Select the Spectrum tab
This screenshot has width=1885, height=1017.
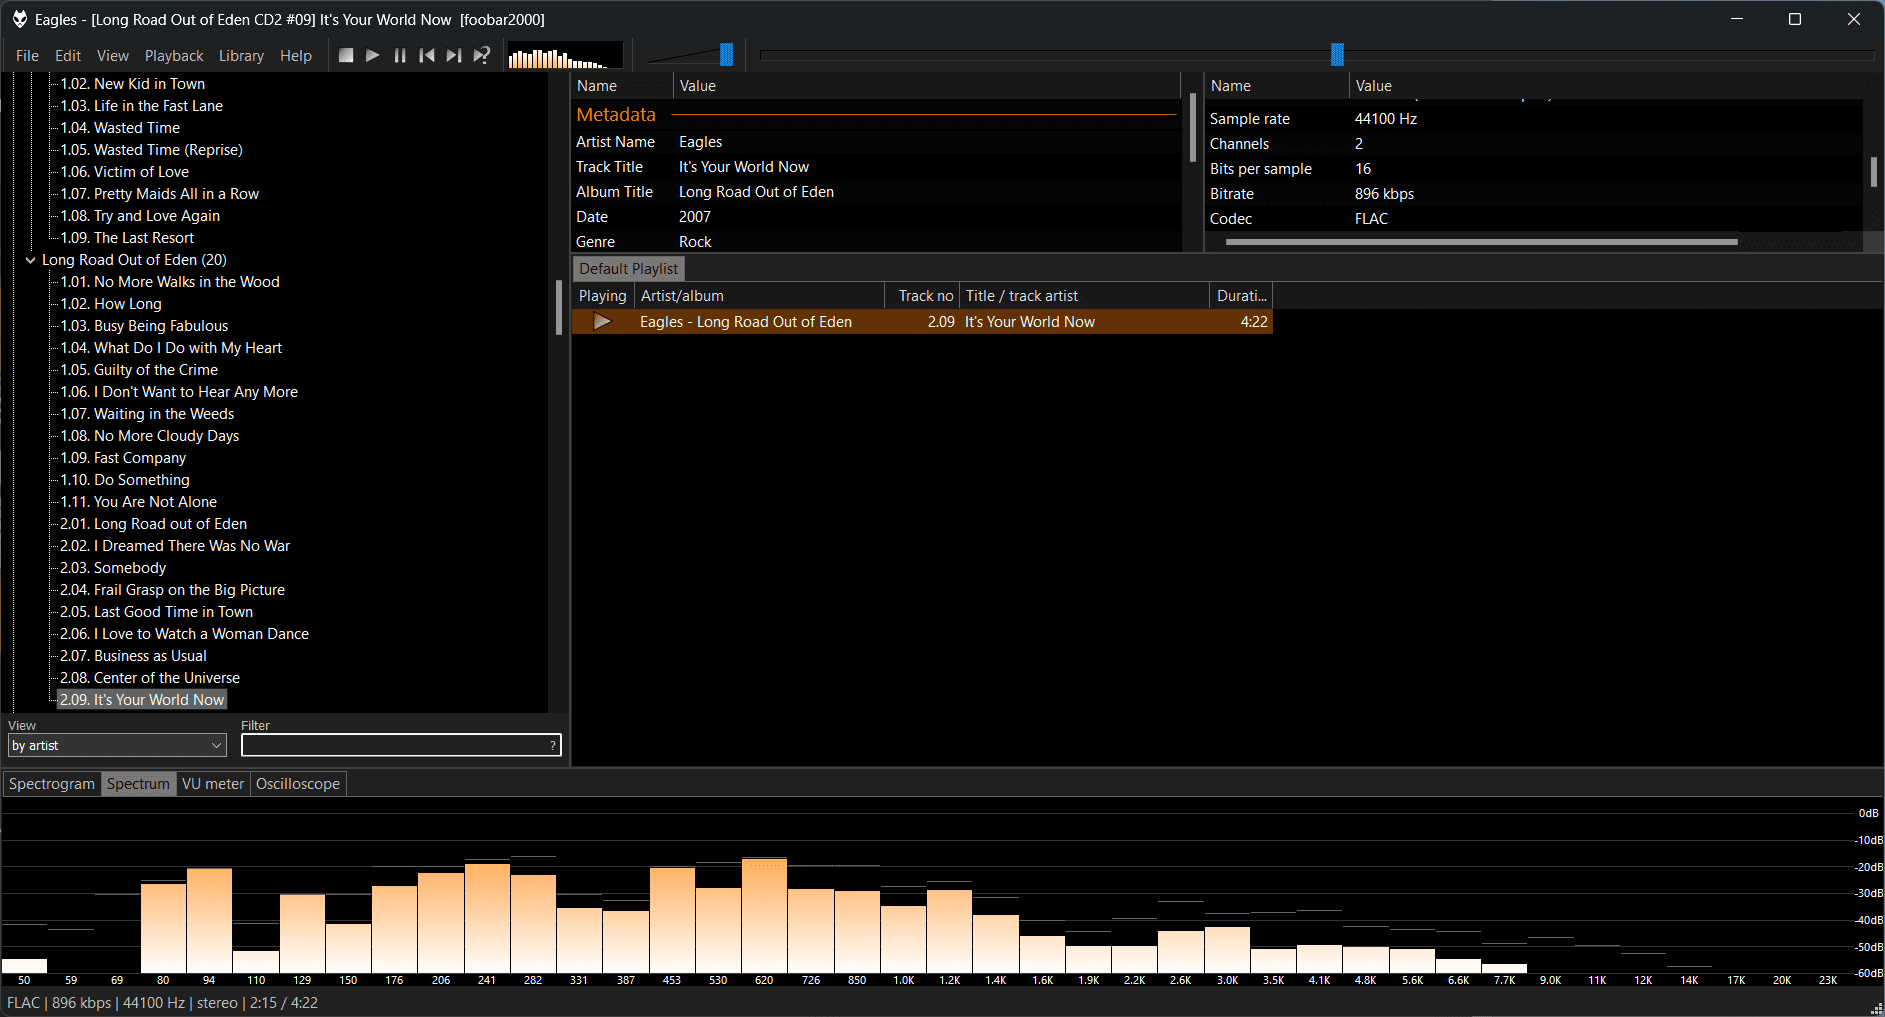(138, 784)
